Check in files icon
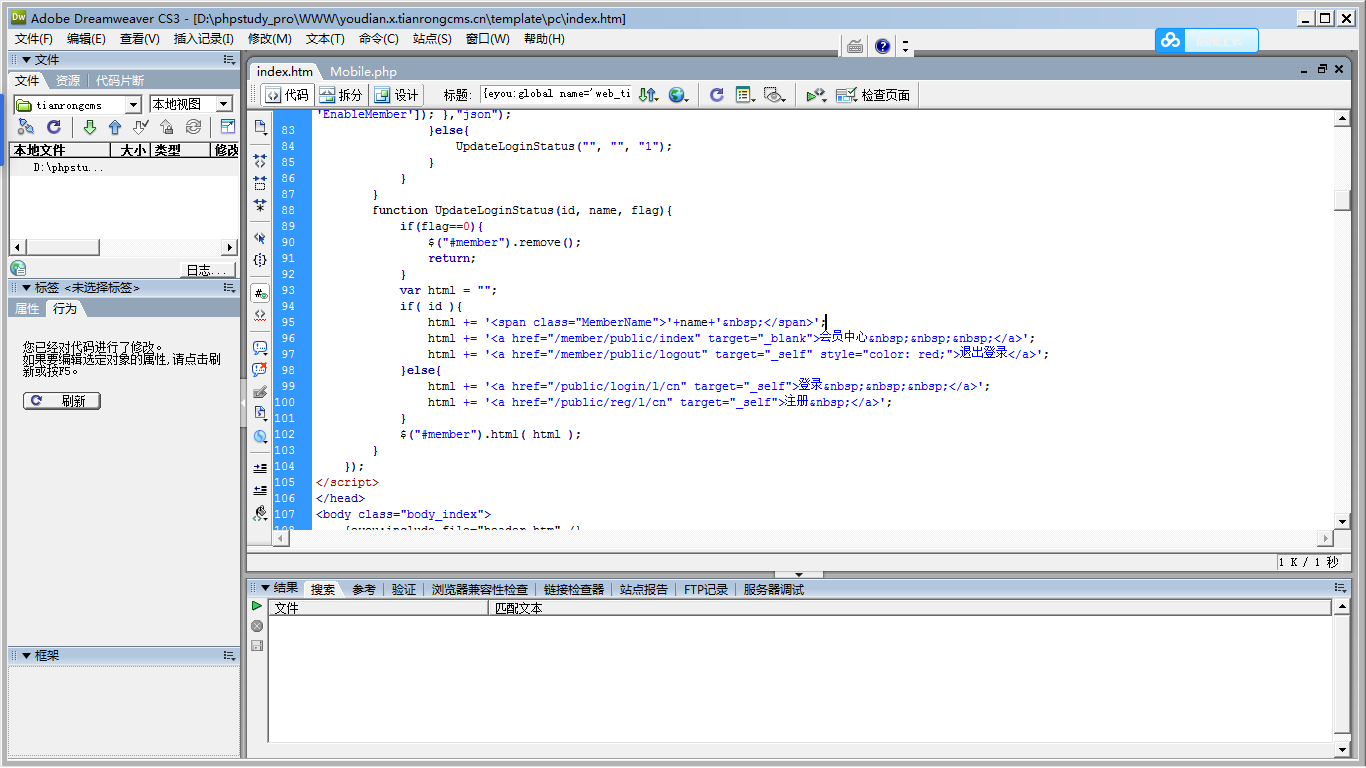The height and width of the screenshot is (768, 1366). click(166, 127)
